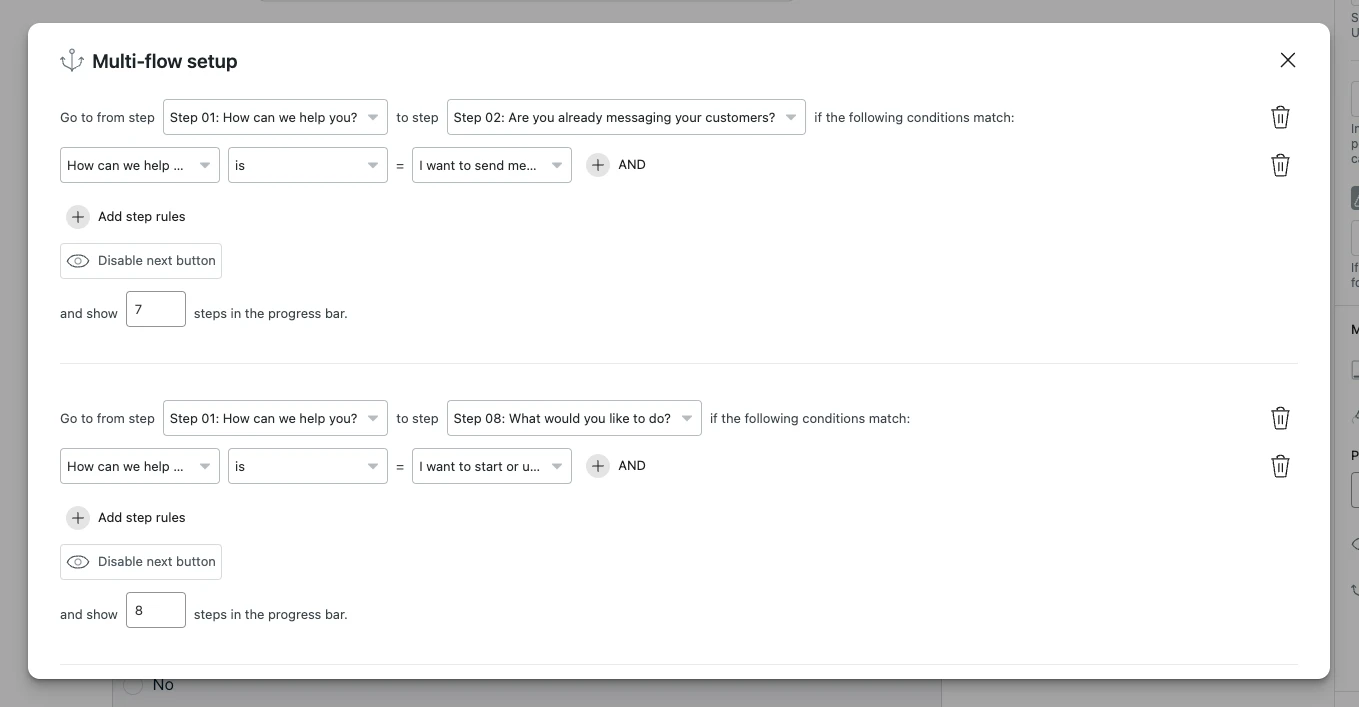Image resolution: width=1359 pixels, height=707 pixels.
Task: Click the anchor icon beside Multi-flow setup
Action: click(x=70, y=60)
